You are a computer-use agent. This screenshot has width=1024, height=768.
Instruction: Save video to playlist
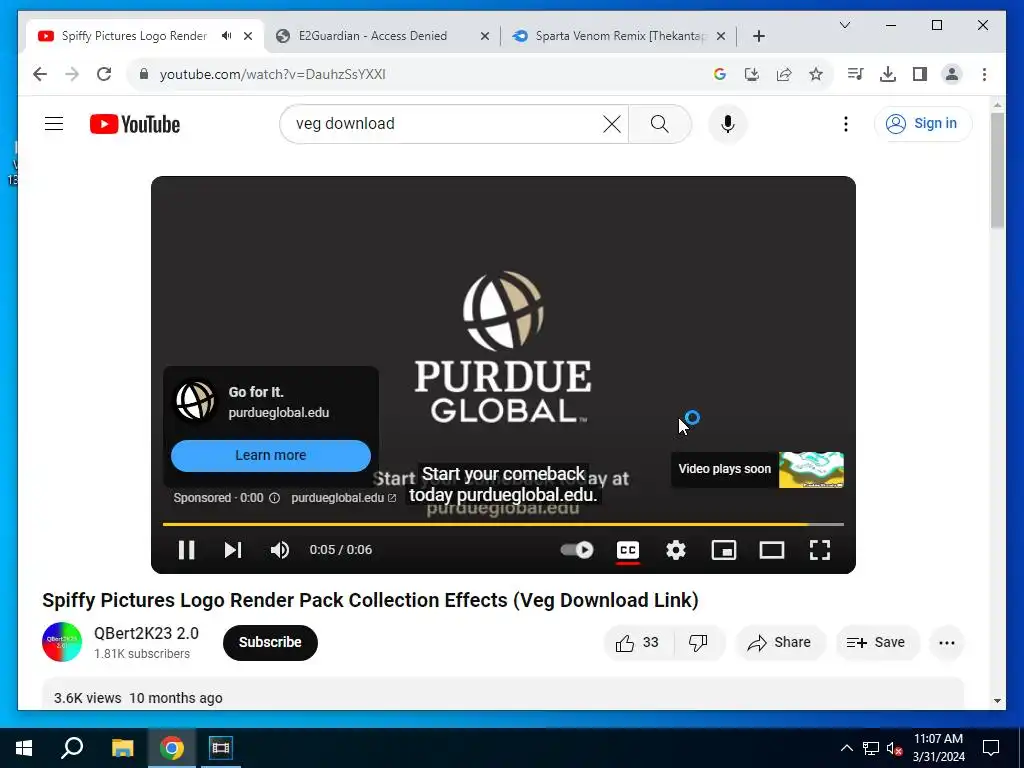(876, 643)
